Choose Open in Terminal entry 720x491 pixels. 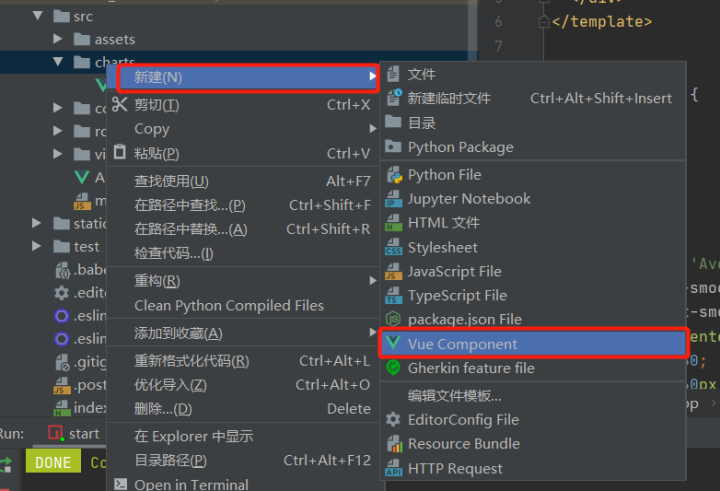coord(242,484)
